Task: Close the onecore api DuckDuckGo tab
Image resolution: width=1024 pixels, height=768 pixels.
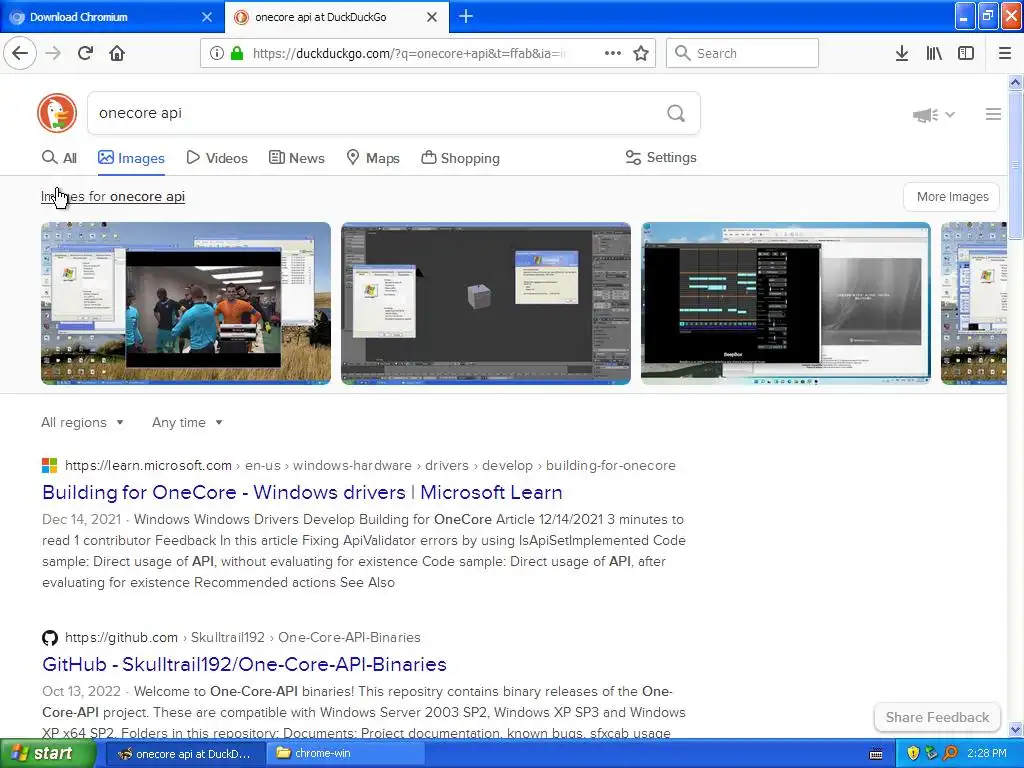Action: [432, 17]
